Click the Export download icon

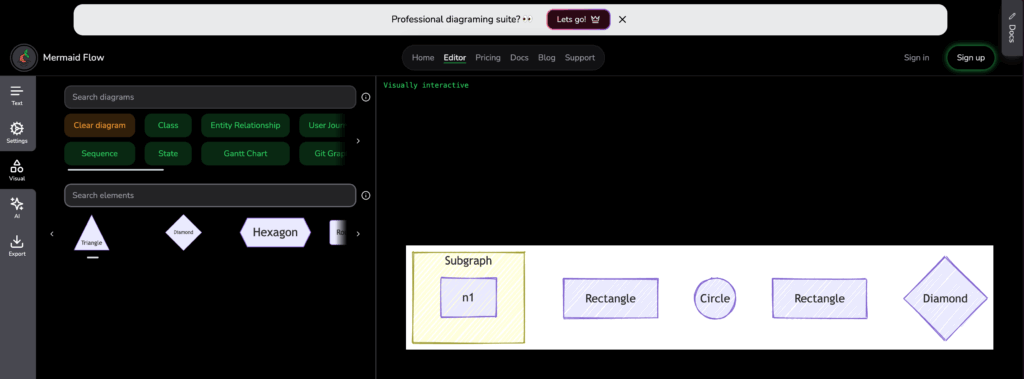[x=17, y=246]
